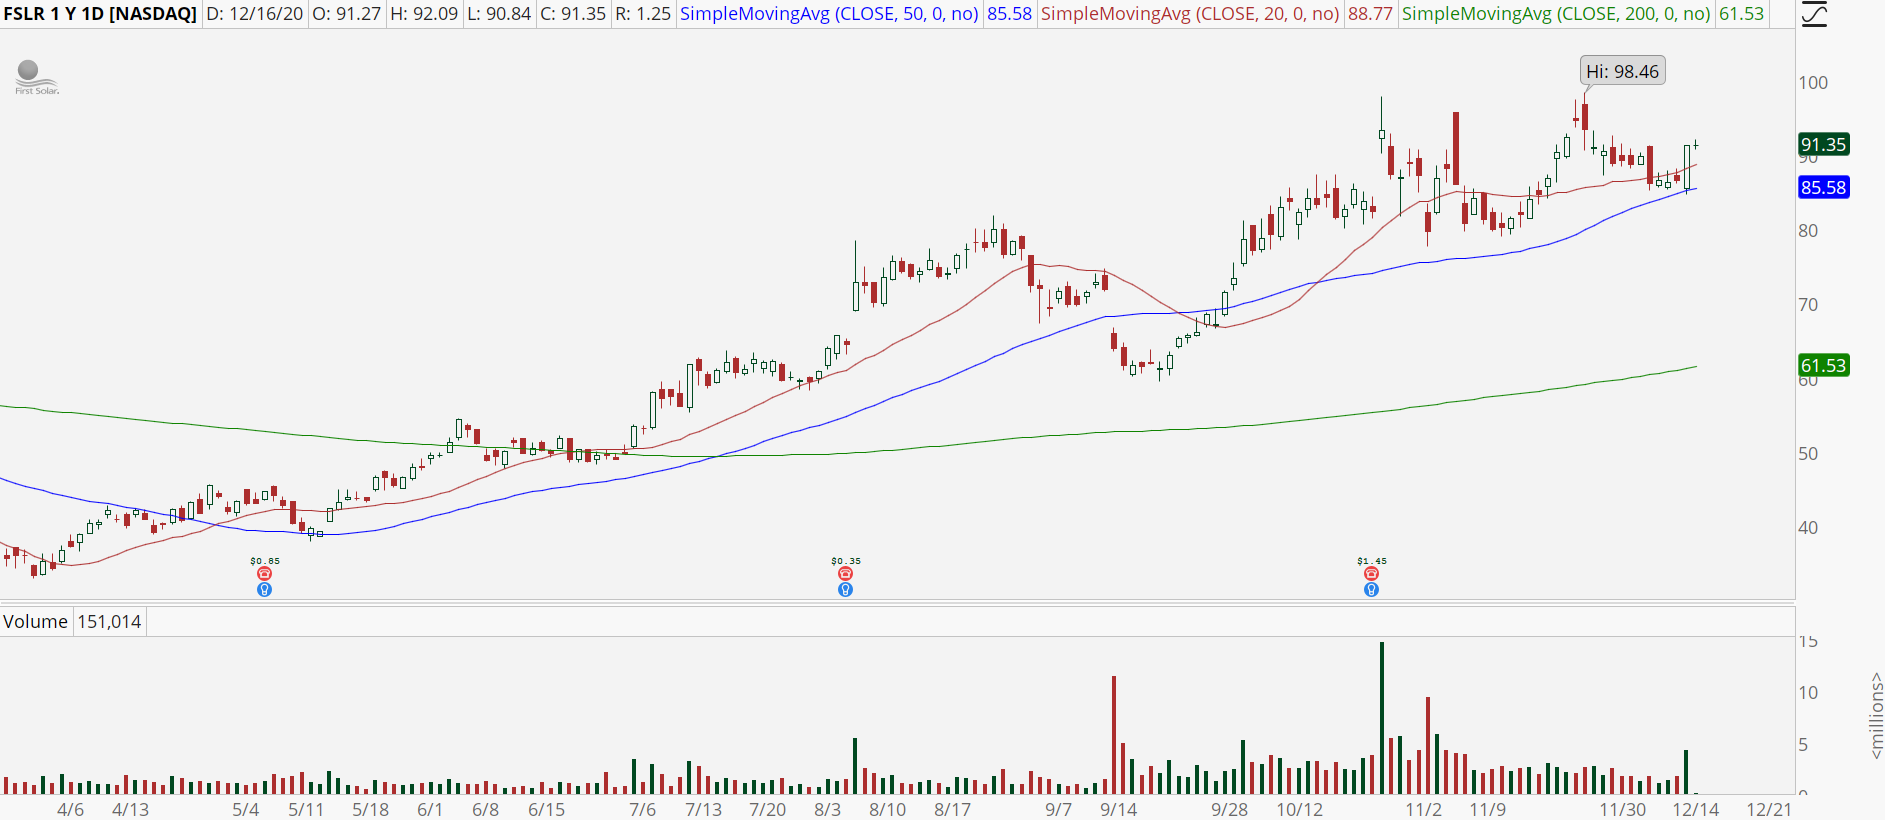Click the 12/14 date axis label
Screen dimensions: 1885x820
point(1696,809)
